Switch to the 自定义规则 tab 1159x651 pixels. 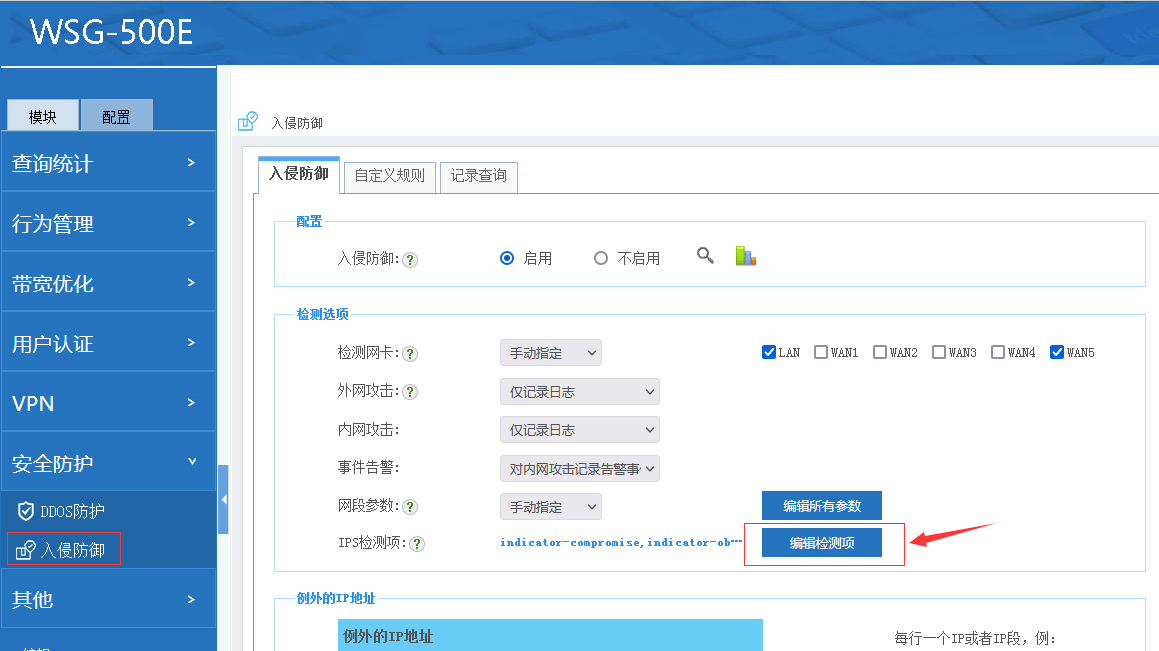coord(389,176)
